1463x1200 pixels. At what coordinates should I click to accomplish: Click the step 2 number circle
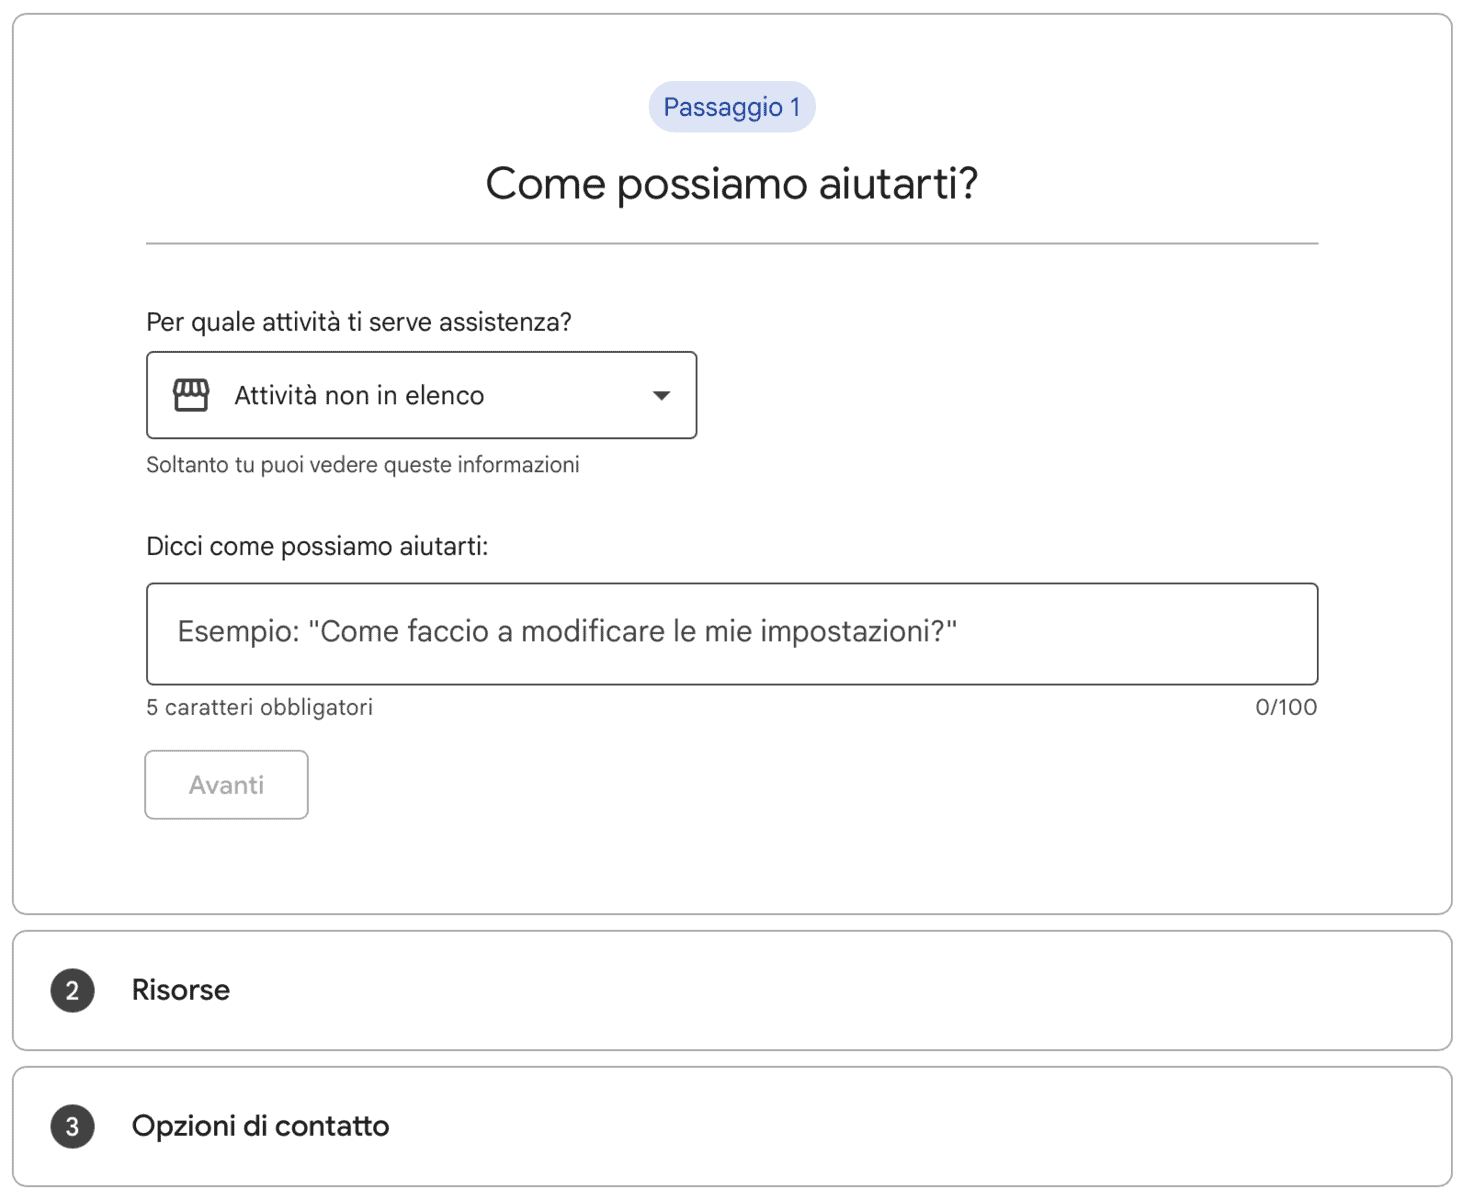pyautogui.click(x=72, y=990)
